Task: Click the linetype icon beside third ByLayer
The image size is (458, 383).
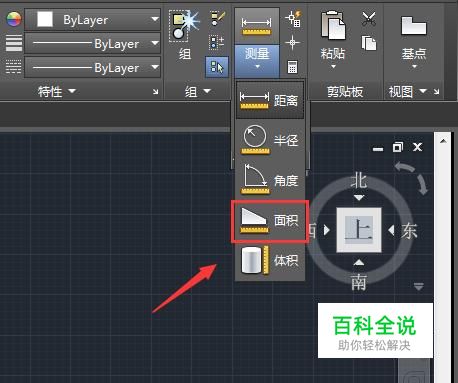Action: tap(14, 67)
